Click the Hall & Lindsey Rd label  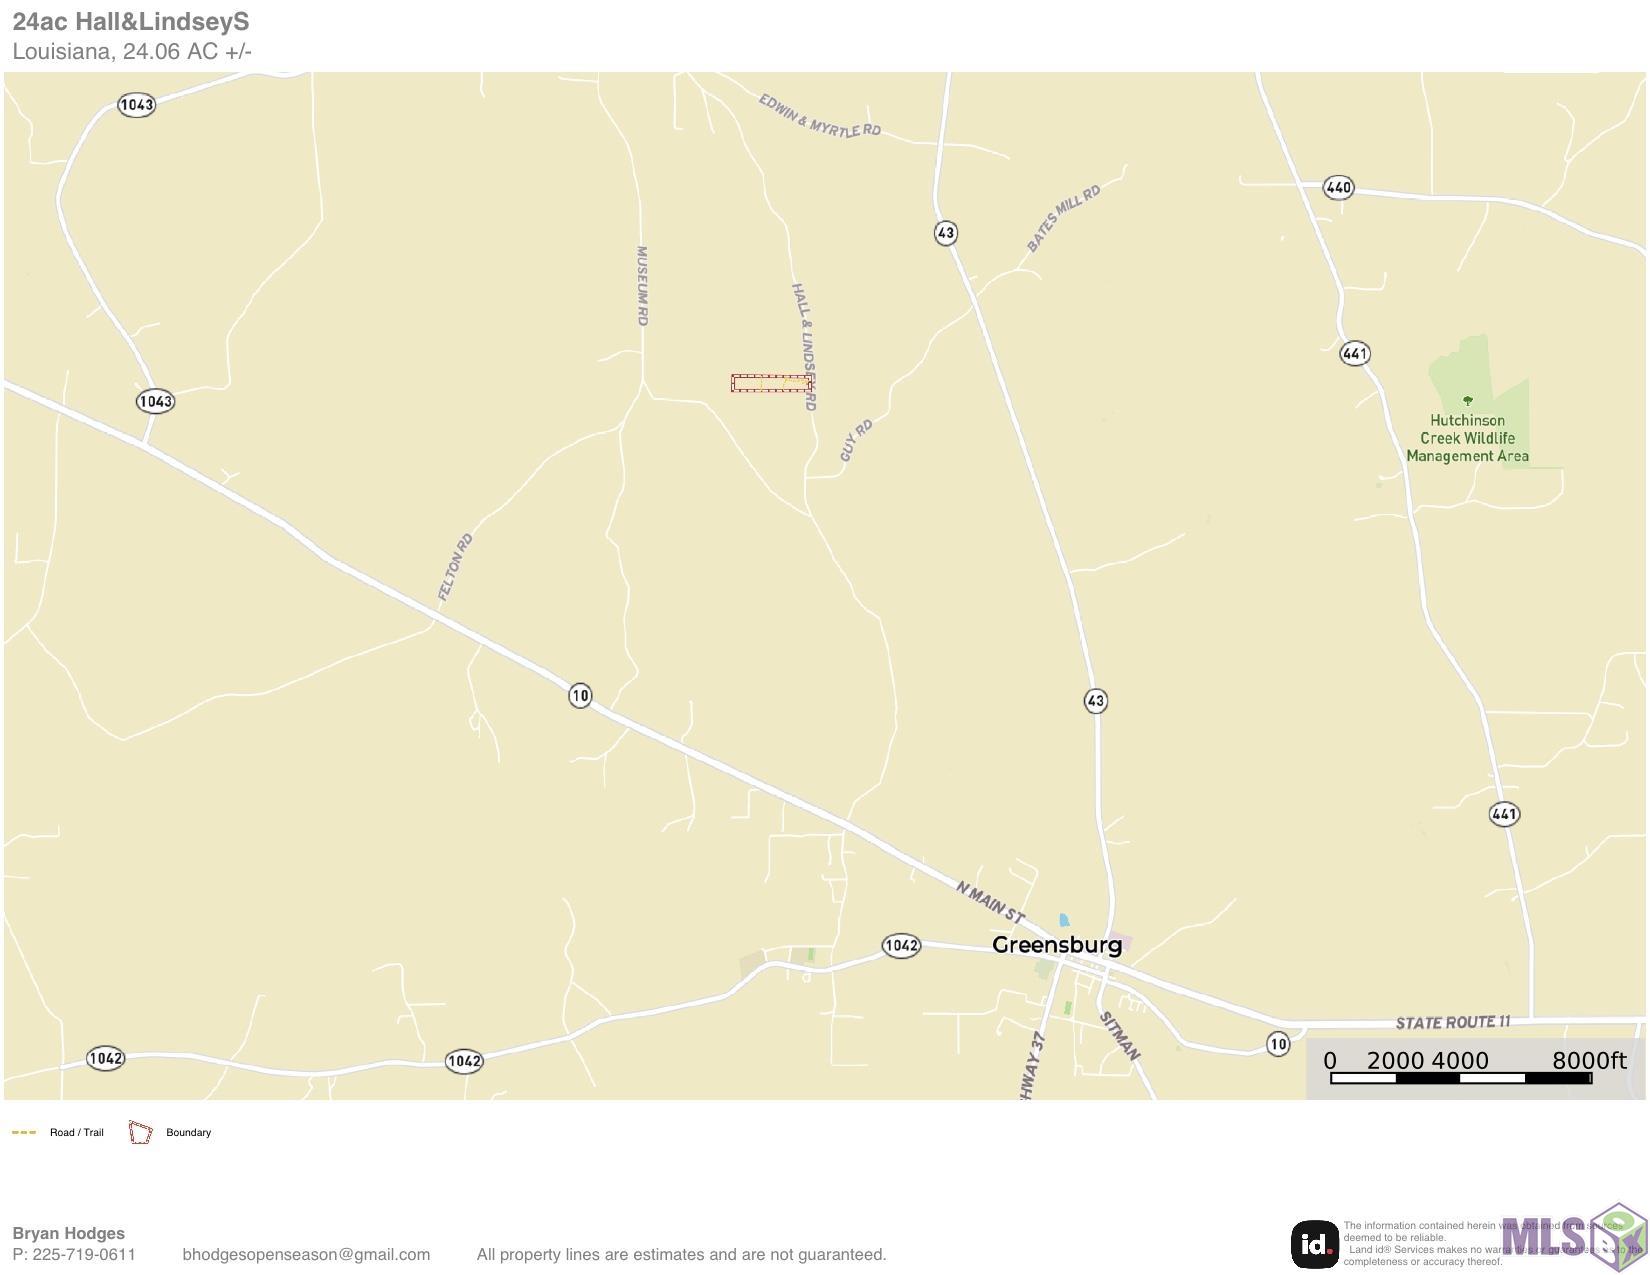coord(805,346)
